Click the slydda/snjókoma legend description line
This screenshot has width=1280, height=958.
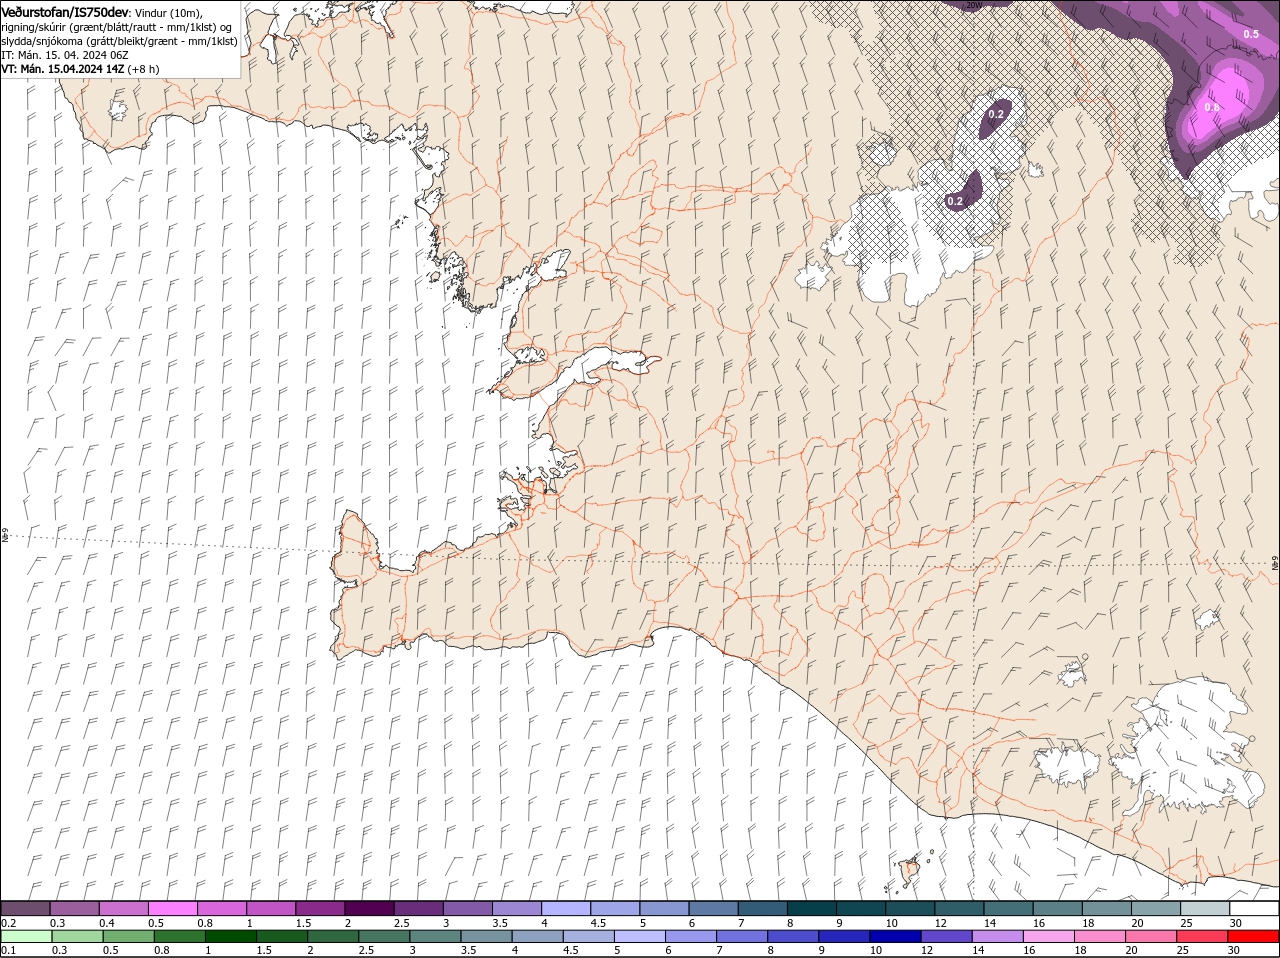[x=120, y=41]
